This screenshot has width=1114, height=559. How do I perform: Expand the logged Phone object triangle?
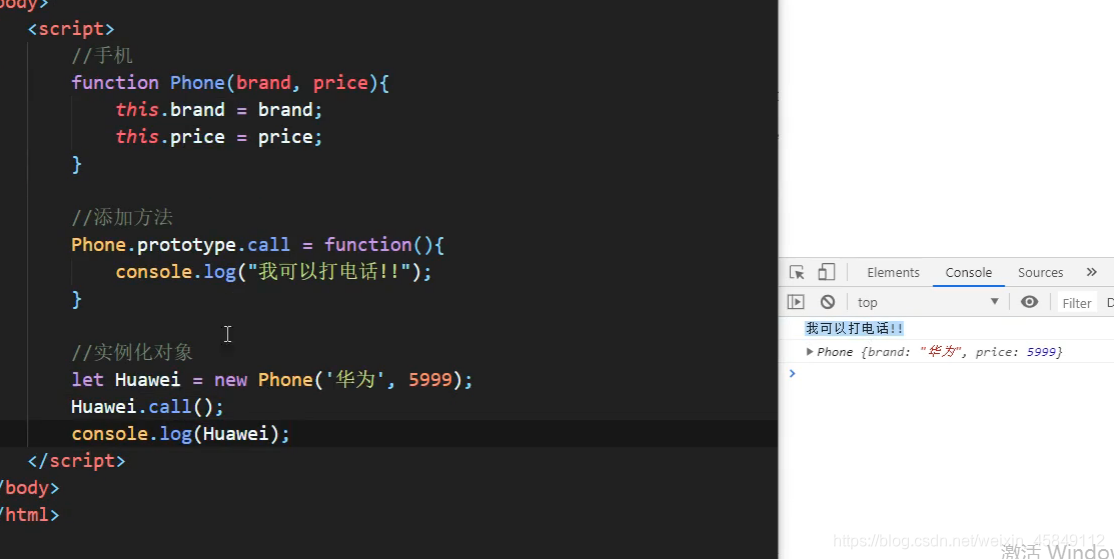pos(809,352)
